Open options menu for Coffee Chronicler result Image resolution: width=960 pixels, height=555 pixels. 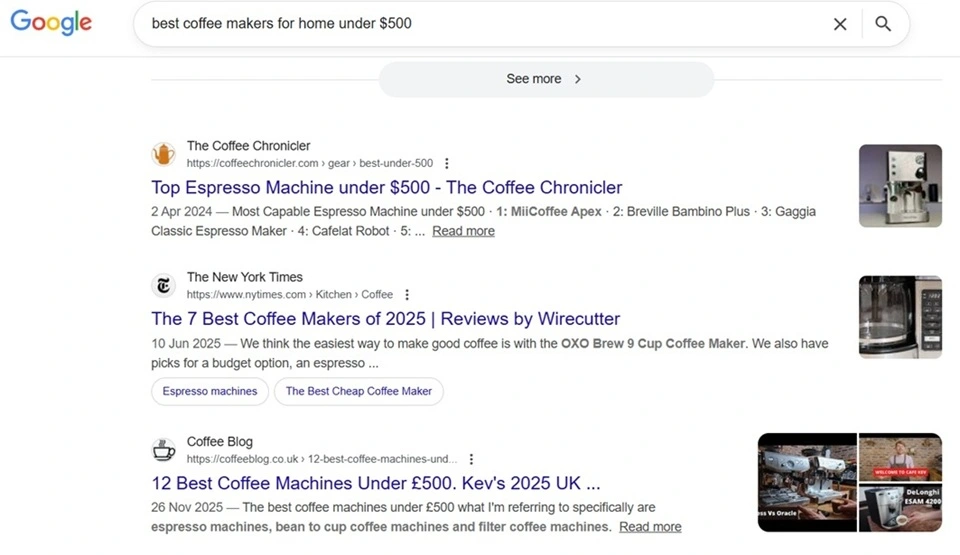(447, 164)
